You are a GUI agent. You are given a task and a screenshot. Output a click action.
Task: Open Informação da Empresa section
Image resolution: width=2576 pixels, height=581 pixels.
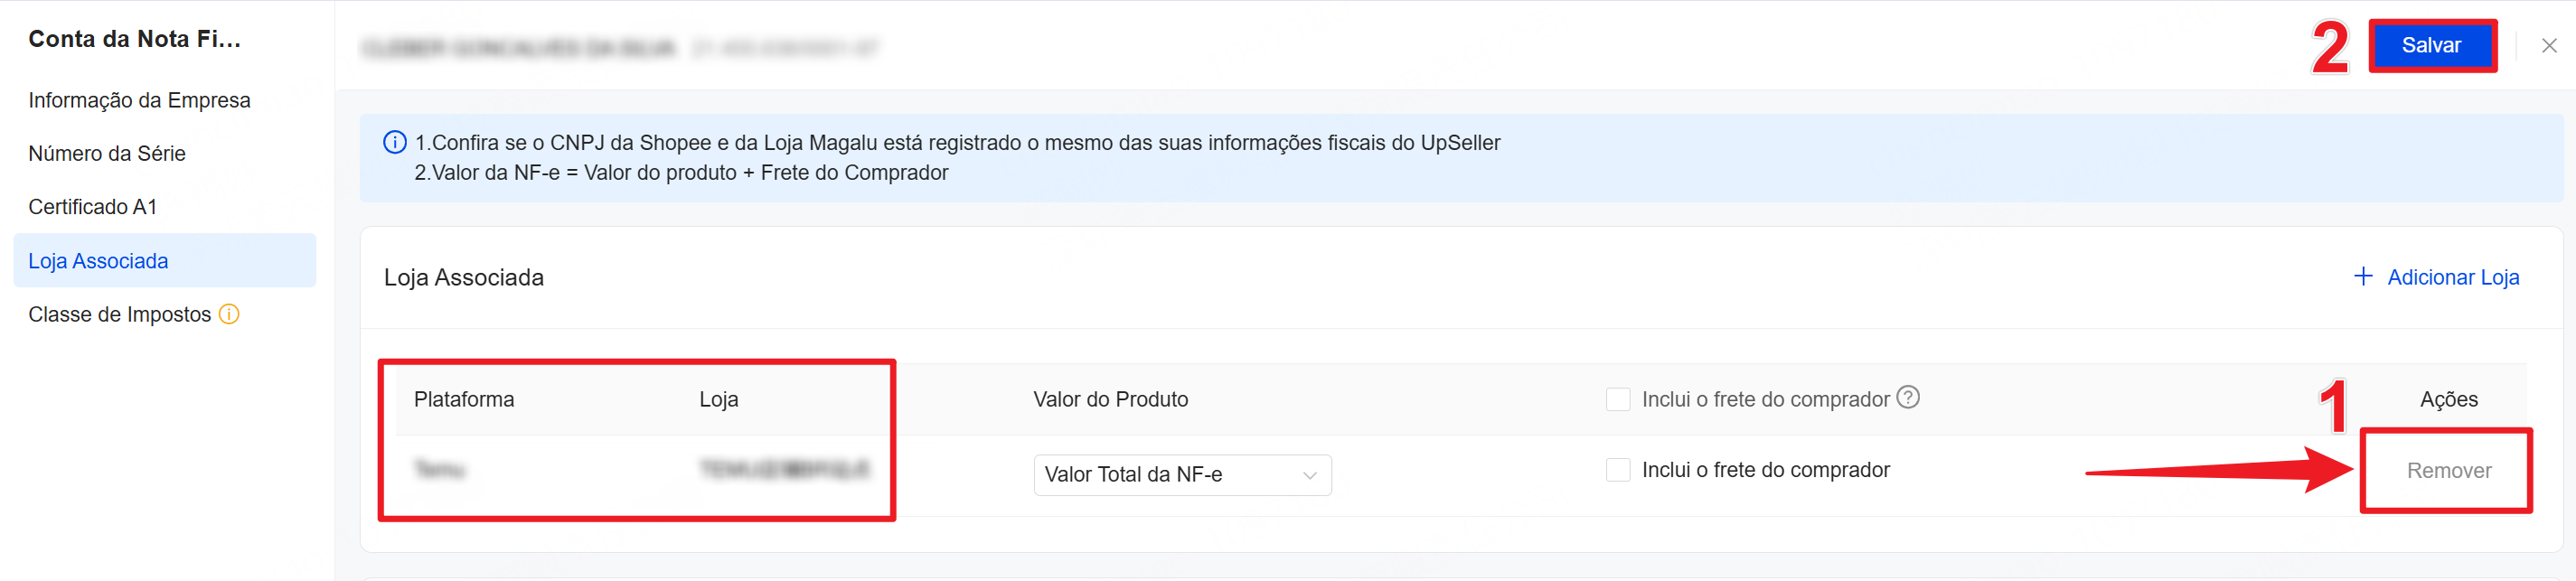[139, 100]
